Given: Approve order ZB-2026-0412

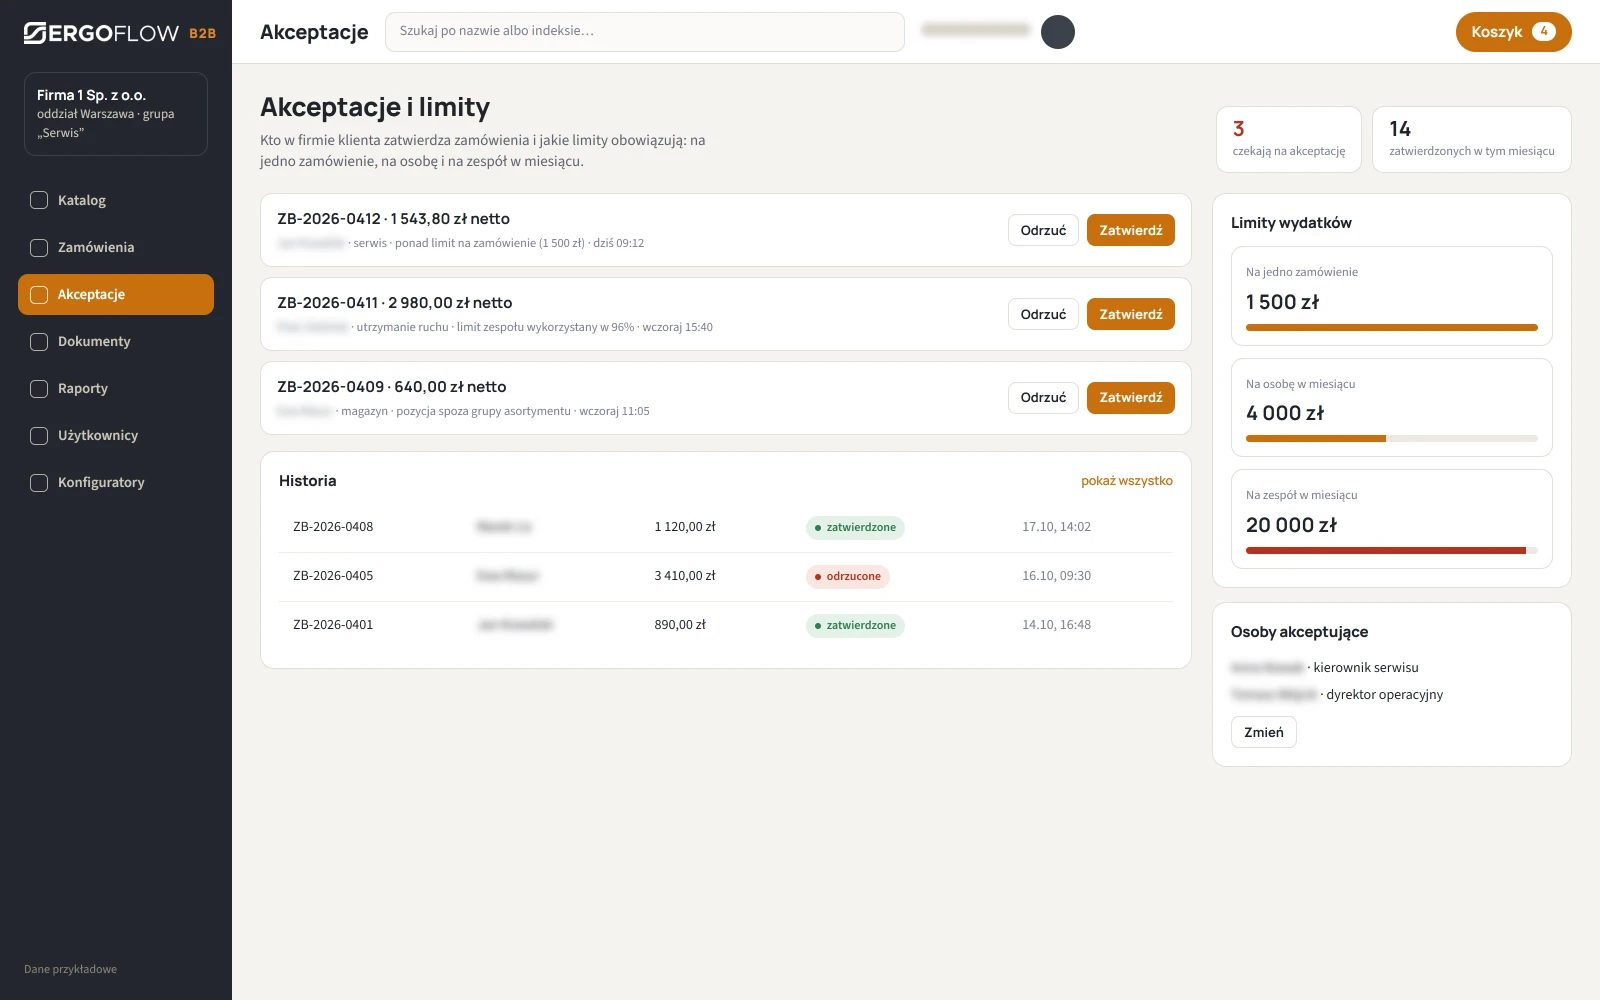Looking at the screenshot, I should [x=1131, y=230].
